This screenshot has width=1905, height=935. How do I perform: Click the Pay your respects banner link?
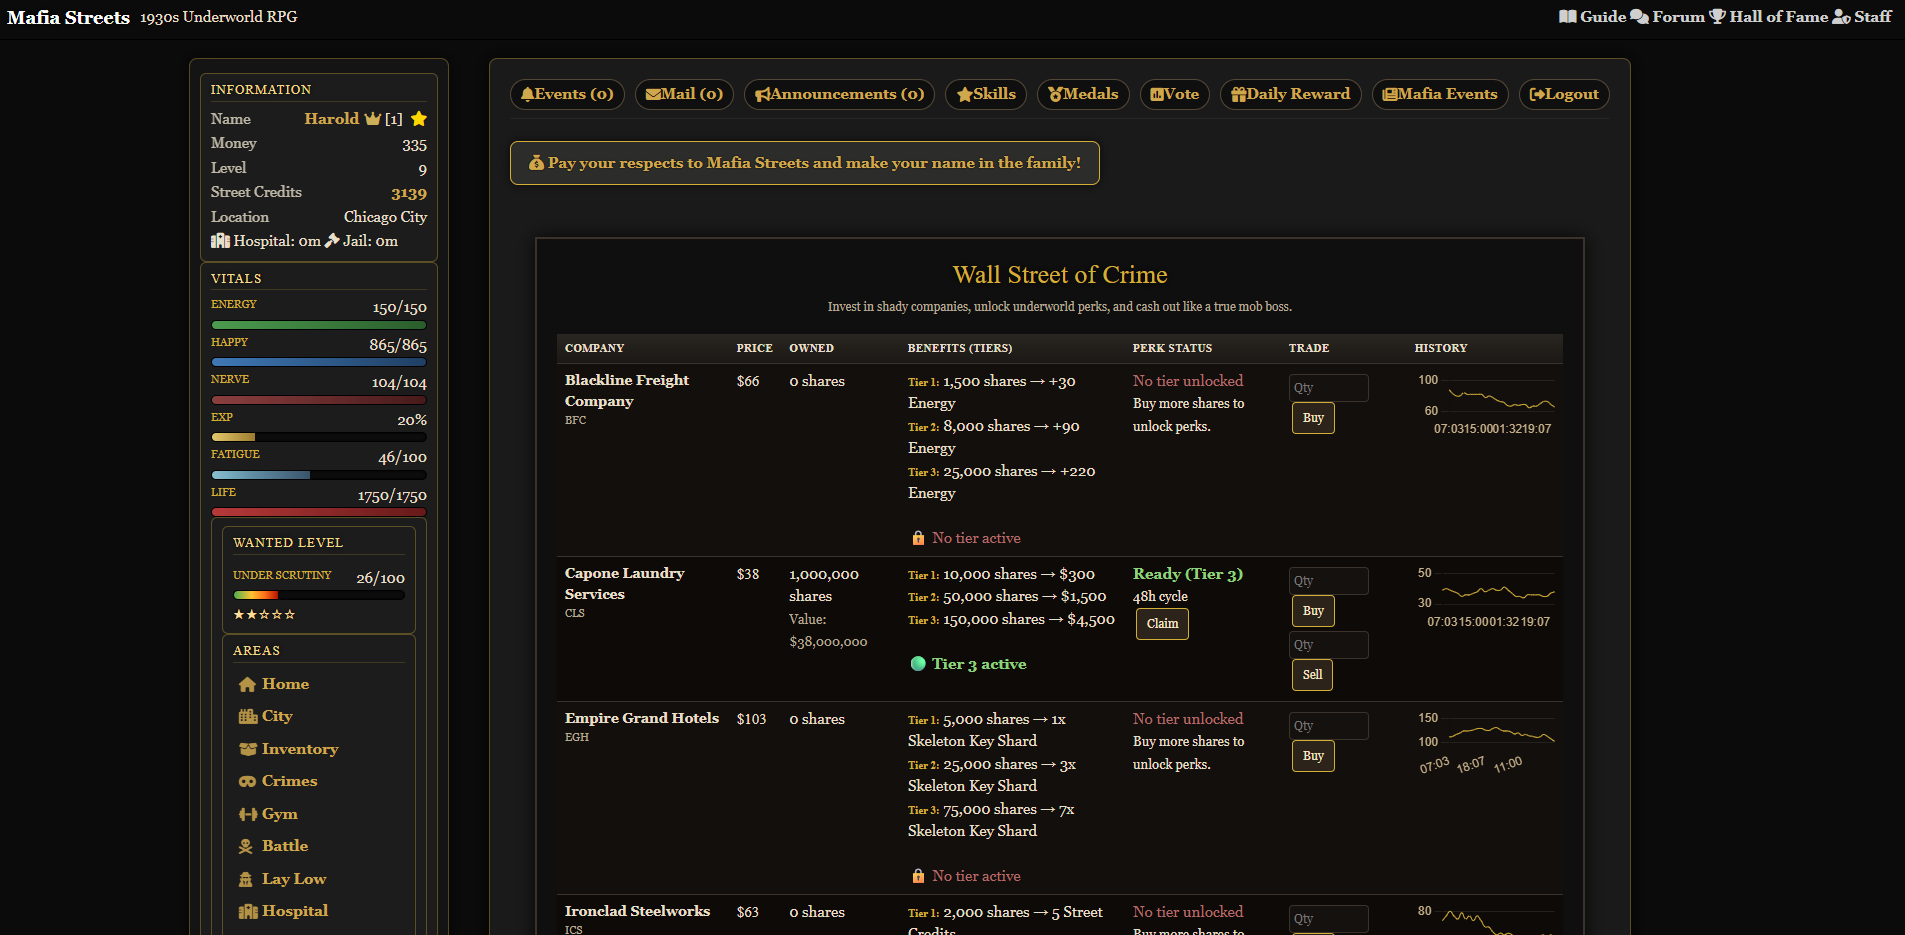click(x=804, y=163)
